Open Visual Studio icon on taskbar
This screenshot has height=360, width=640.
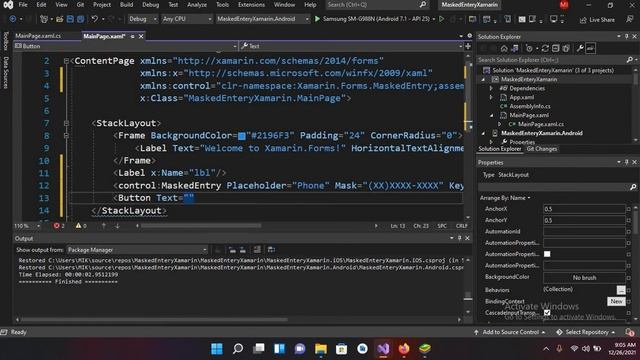pyautogui.click(x=383, y=349)
